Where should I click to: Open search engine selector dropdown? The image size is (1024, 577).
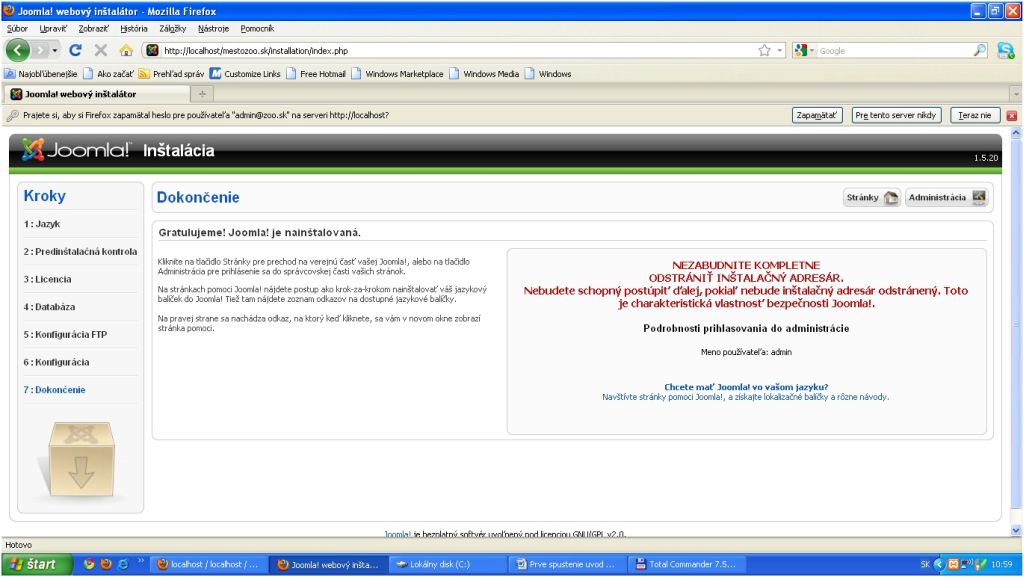pyautogui.click(x=804, y=50)
